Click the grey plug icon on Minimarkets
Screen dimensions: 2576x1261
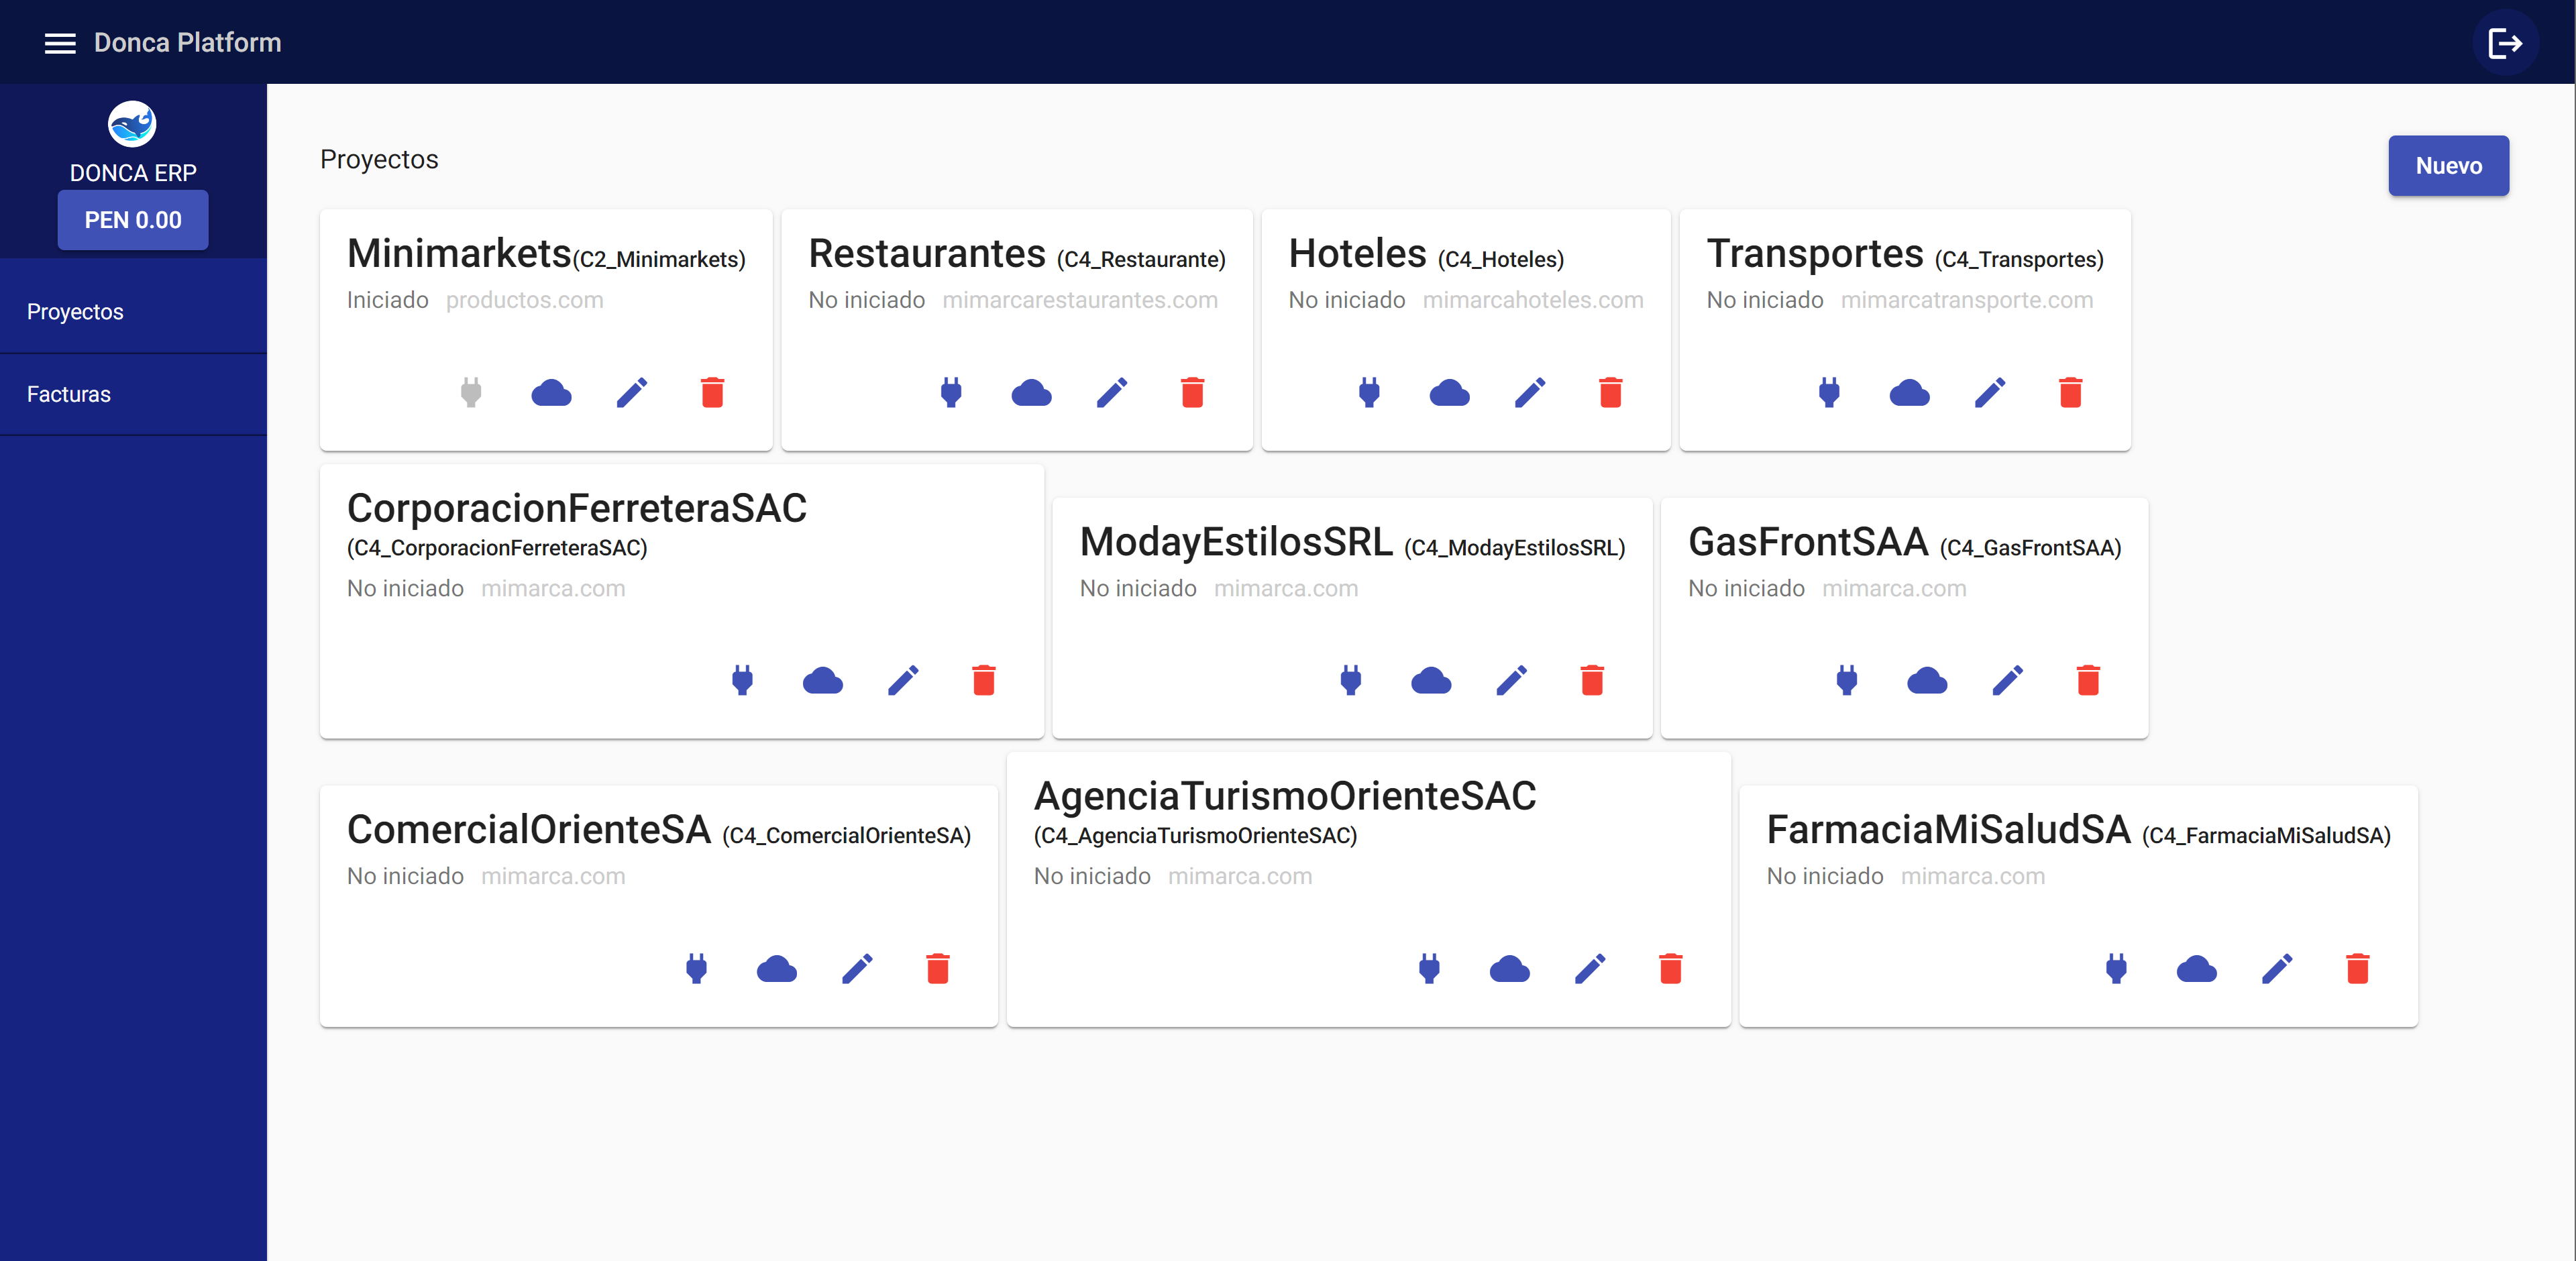click(471, 392)
